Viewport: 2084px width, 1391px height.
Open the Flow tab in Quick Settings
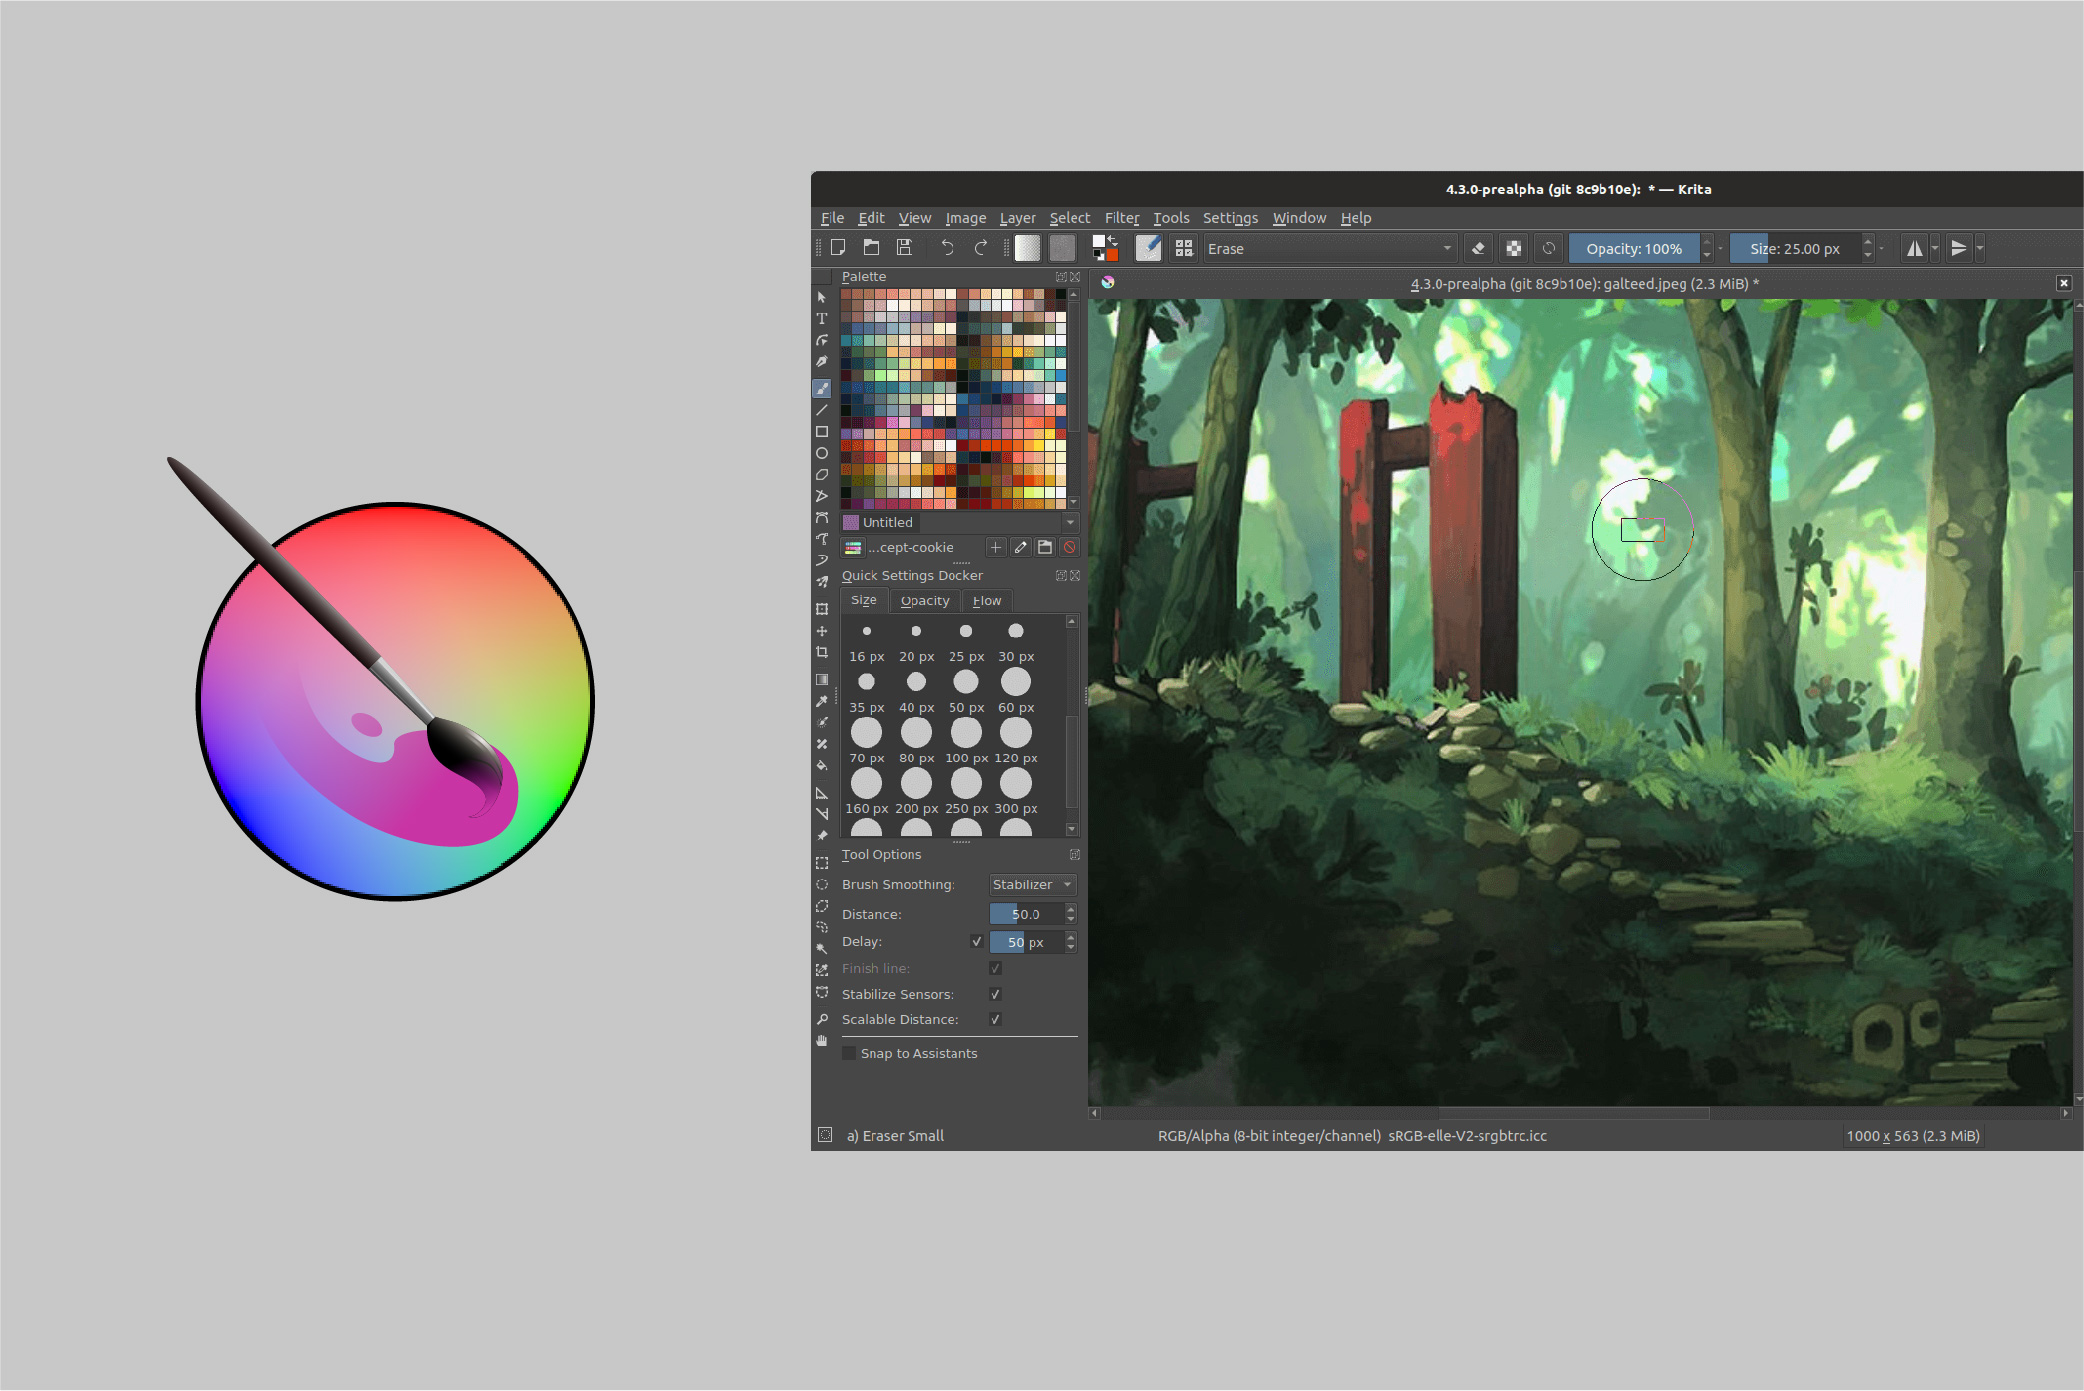pyautogui.click(x=990, y=601)
